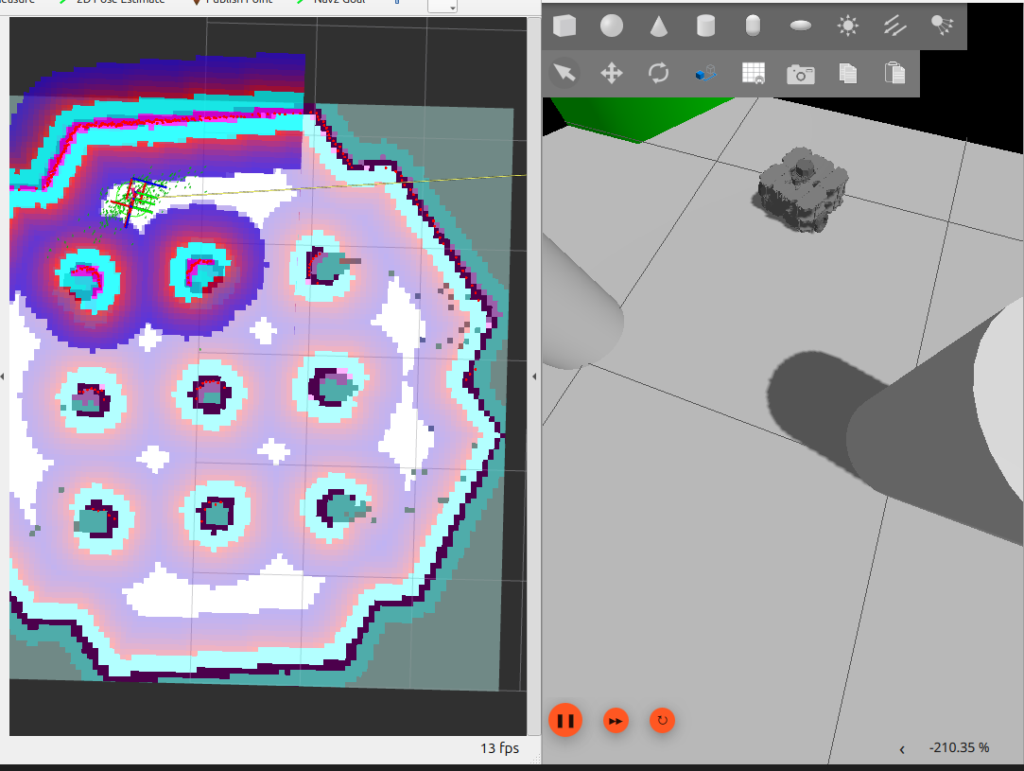The height and width of the screenshot is (771, 1024).
Task: Add a cylinder primitive
Action: 706,26
